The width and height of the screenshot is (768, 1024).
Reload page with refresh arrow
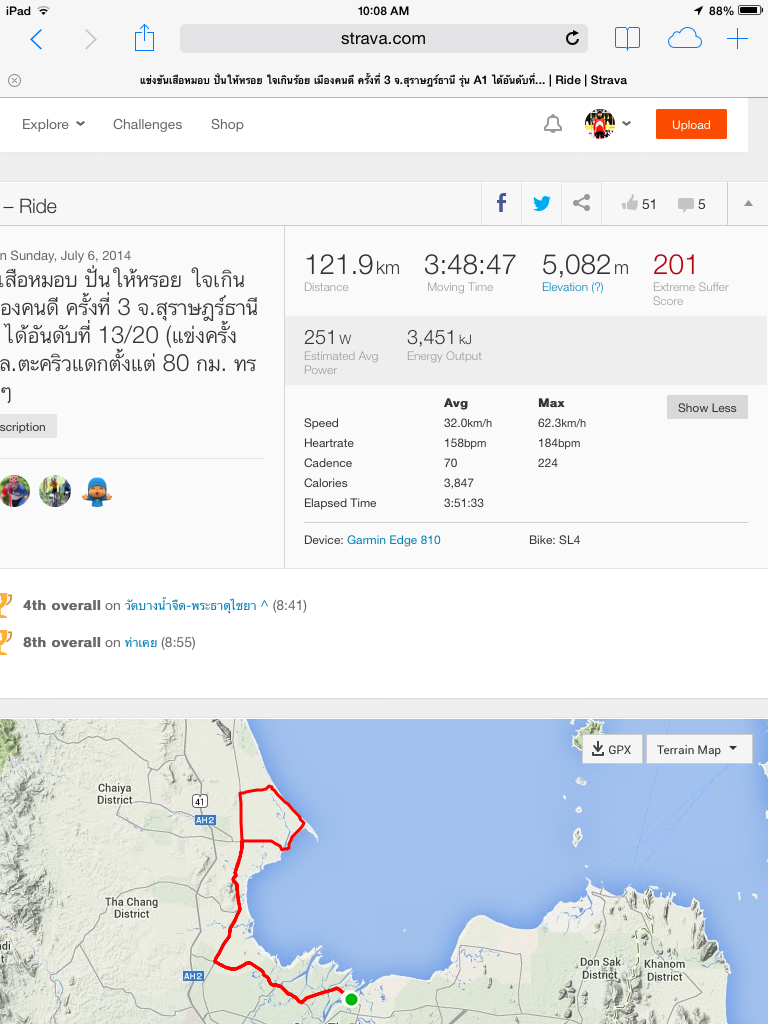pos(572,39)
